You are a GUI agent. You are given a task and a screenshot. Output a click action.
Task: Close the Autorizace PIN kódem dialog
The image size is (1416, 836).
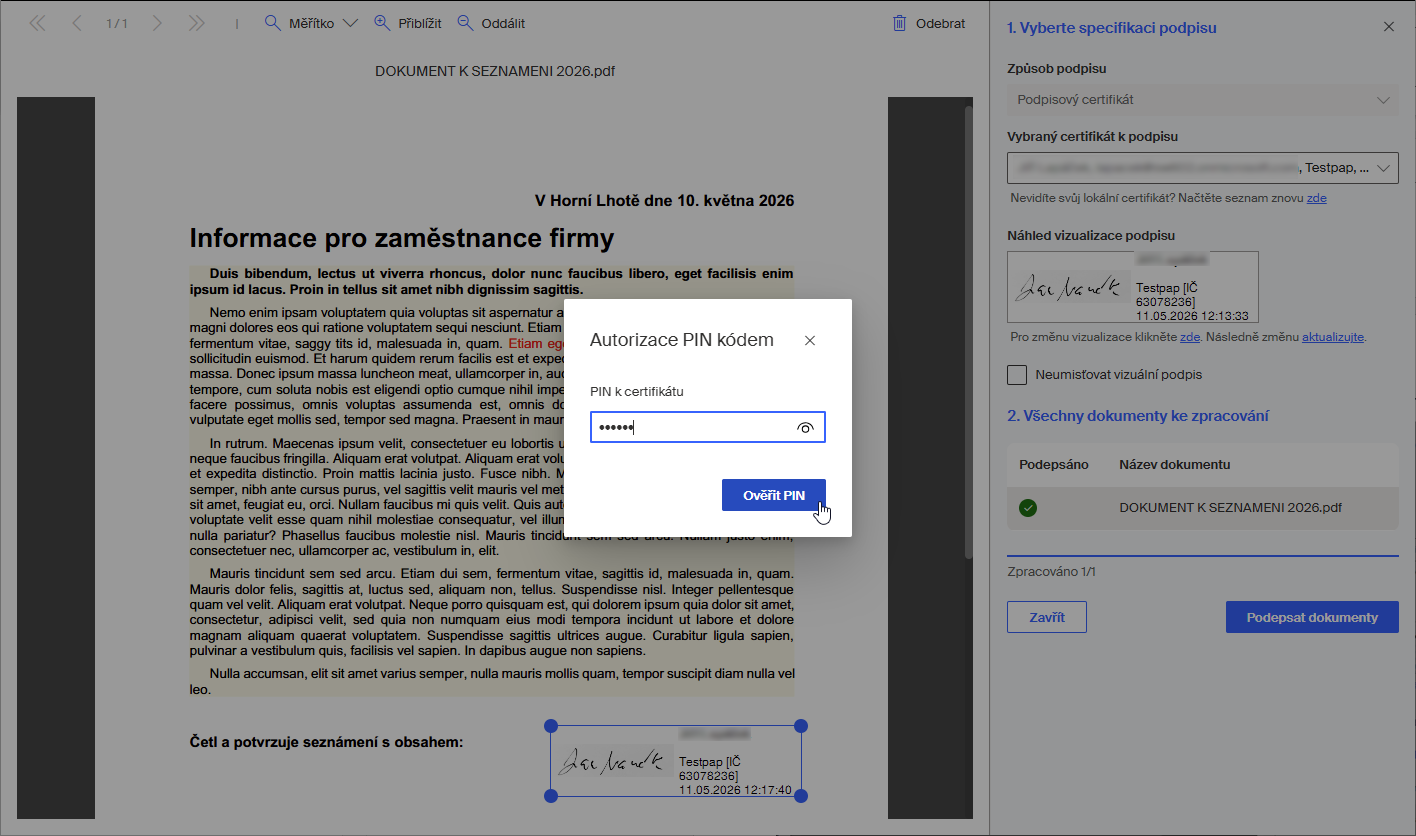coord(810,340)
